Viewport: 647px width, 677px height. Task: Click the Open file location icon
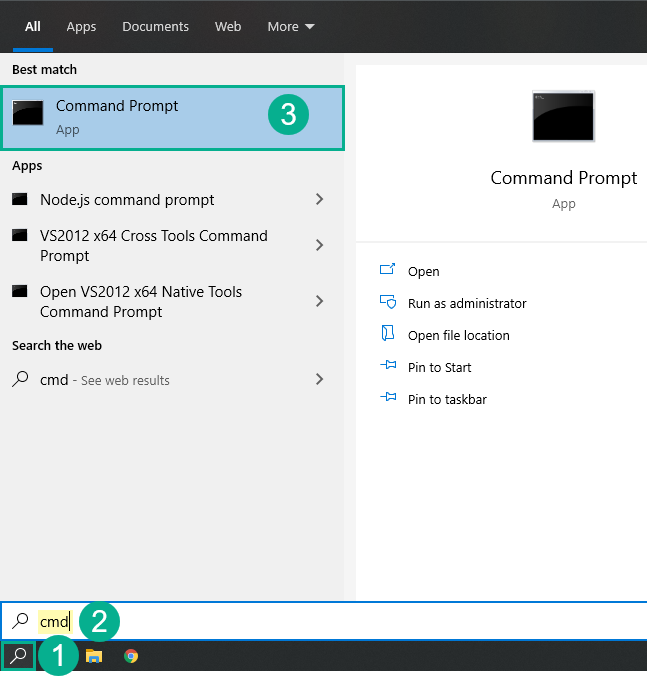coord(388,335)
